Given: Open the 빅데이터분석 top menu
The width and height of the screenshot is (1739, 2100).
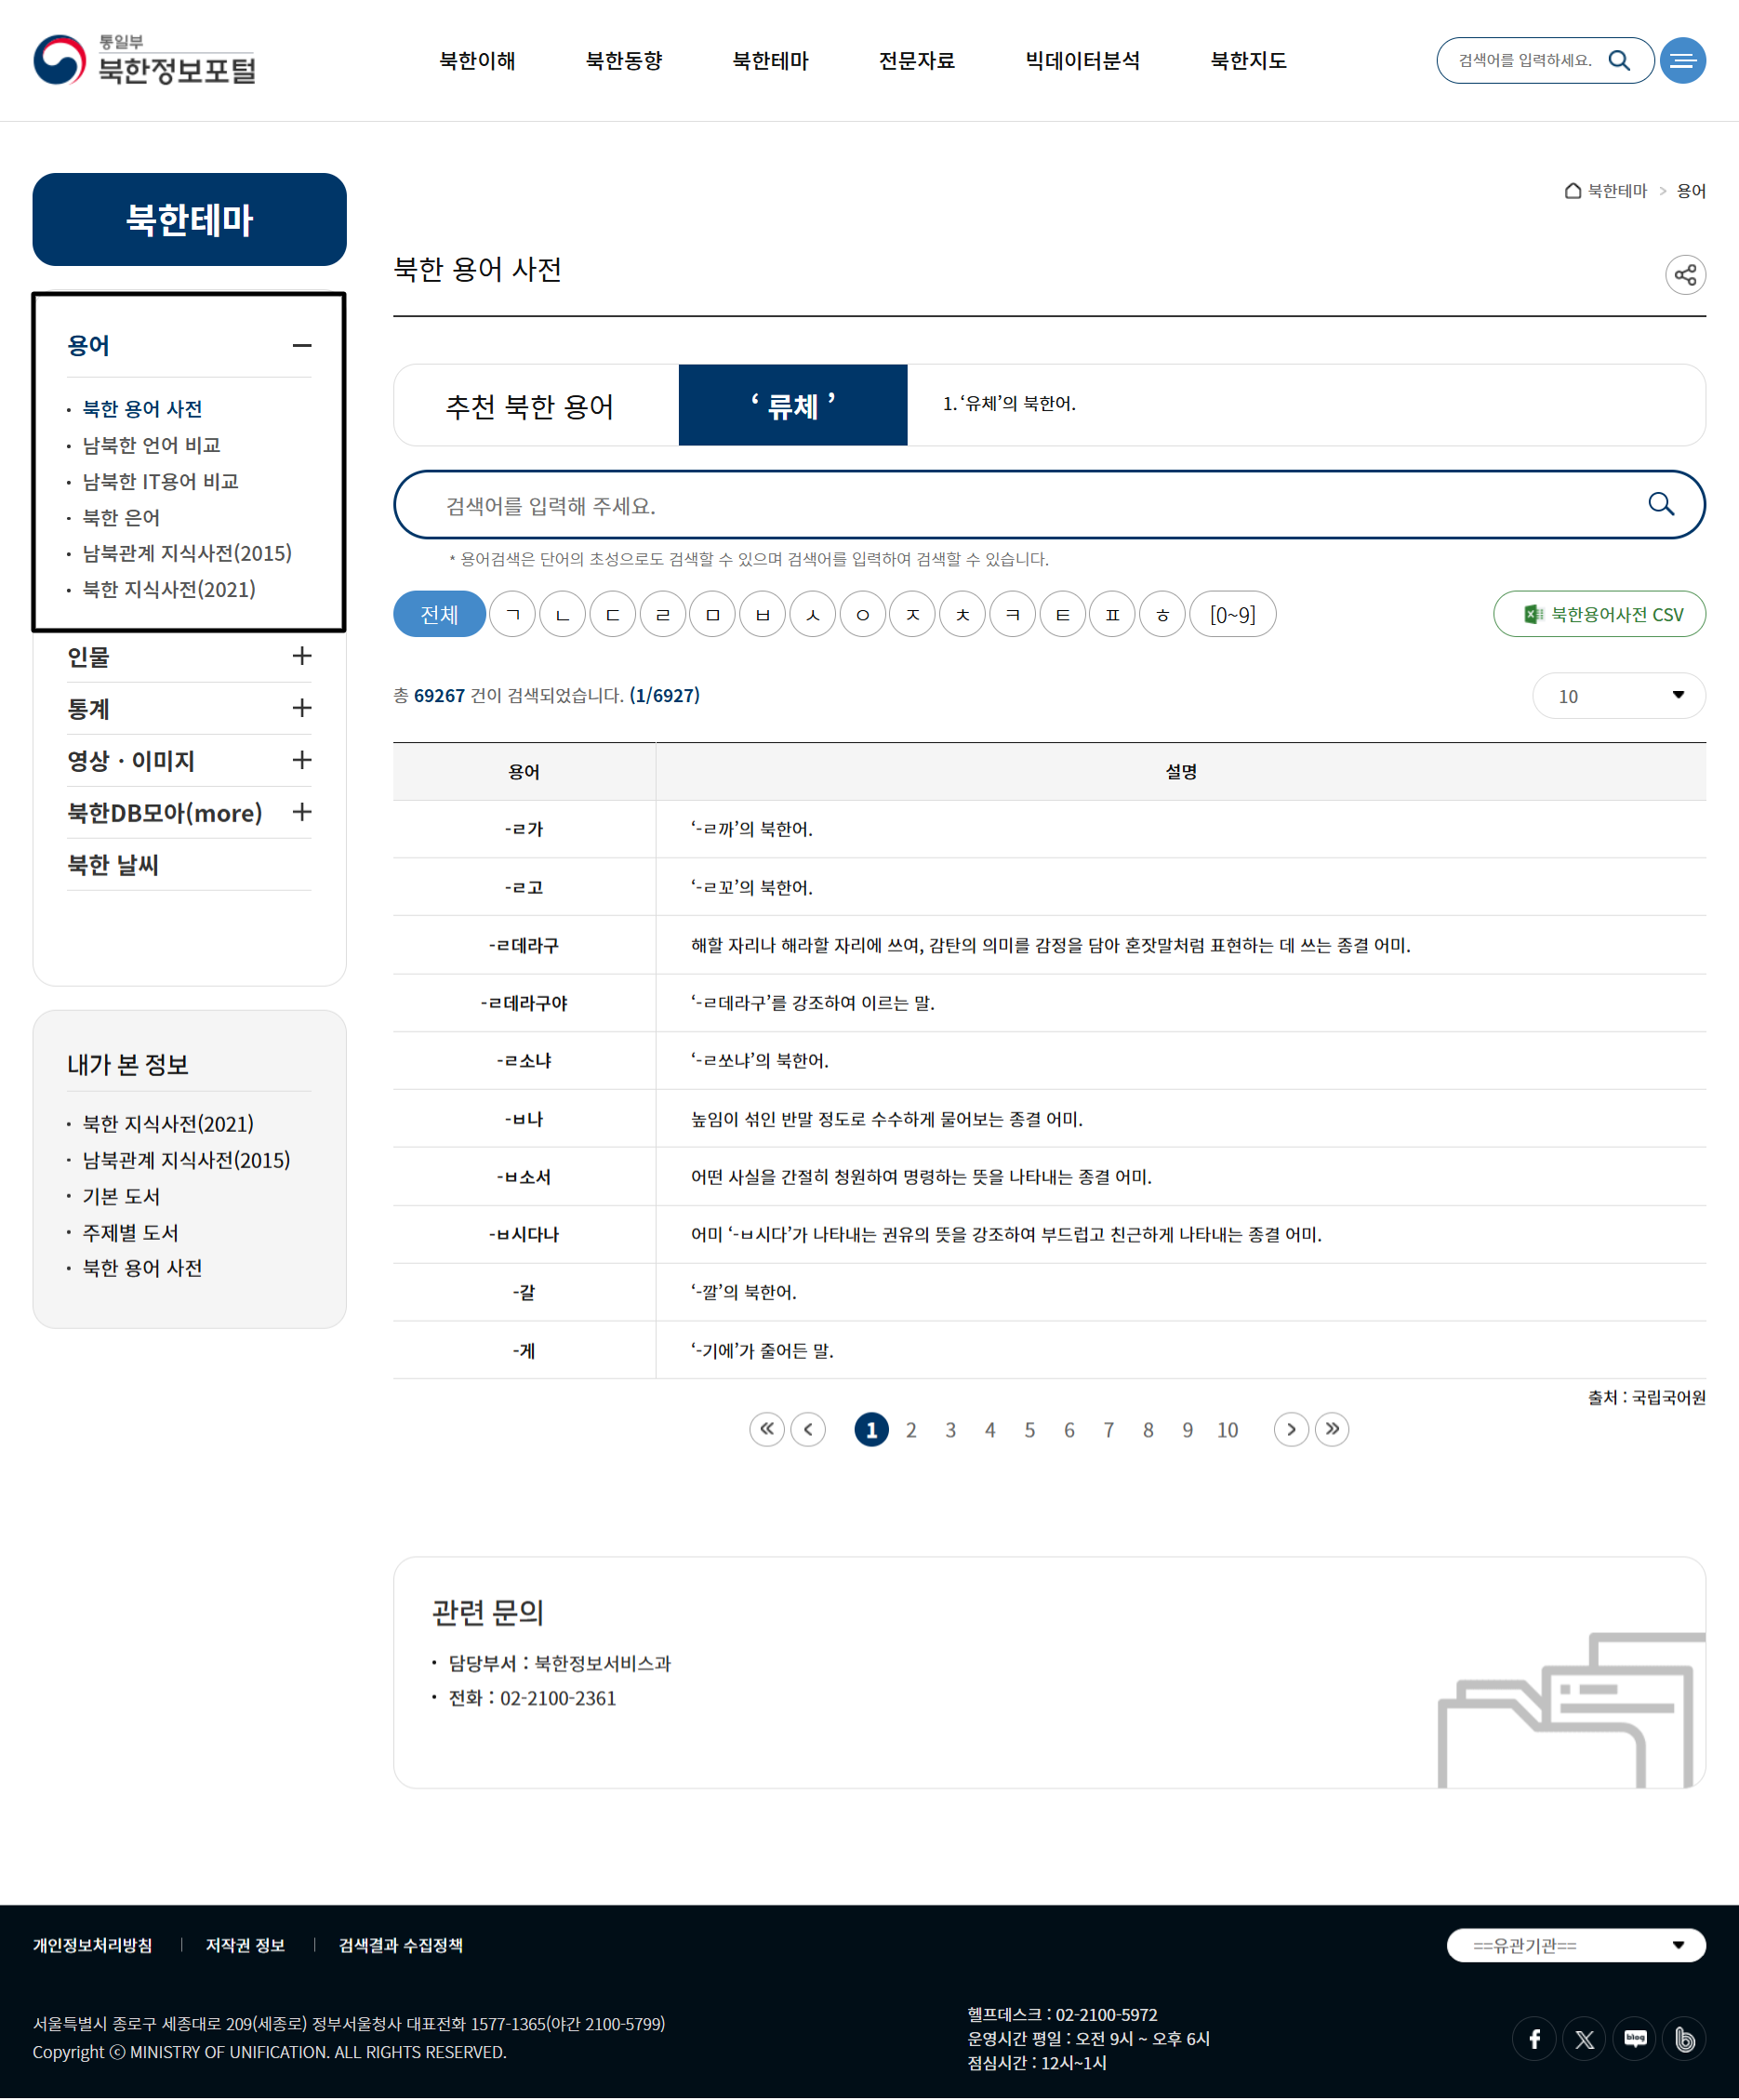Looking at the screenshot, I should click(1082, 61).
